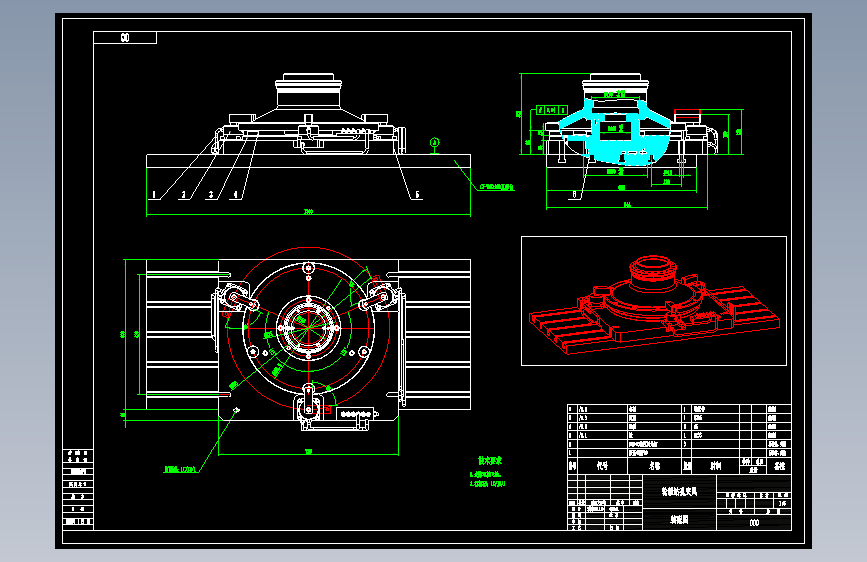Screen dimensions: 867x562
Task: Click the 000 drawing number in title block
Action: [x=754, y=522]
